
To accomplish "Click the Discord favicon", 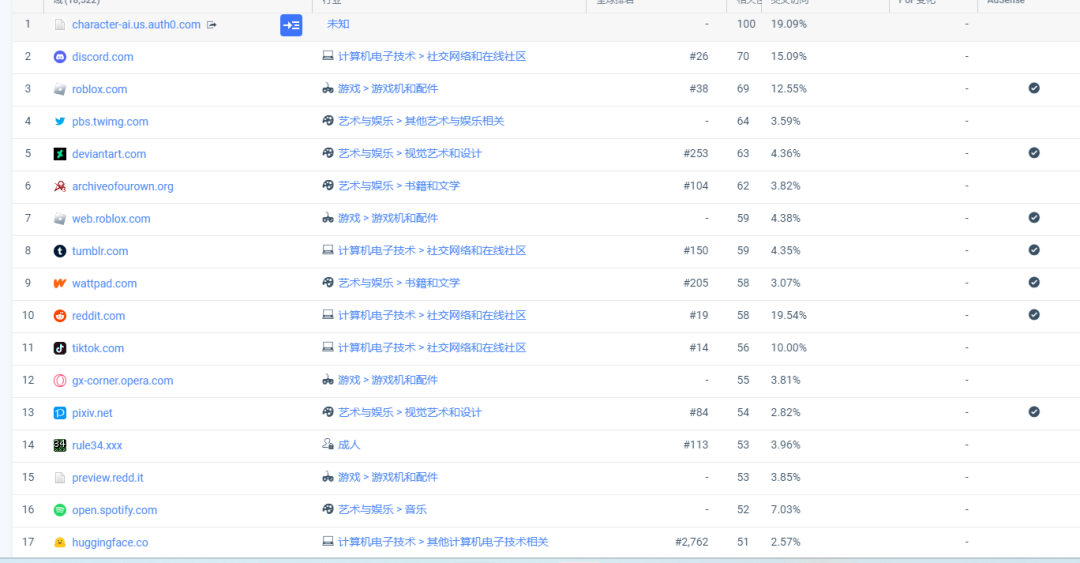I will point(60,57).
